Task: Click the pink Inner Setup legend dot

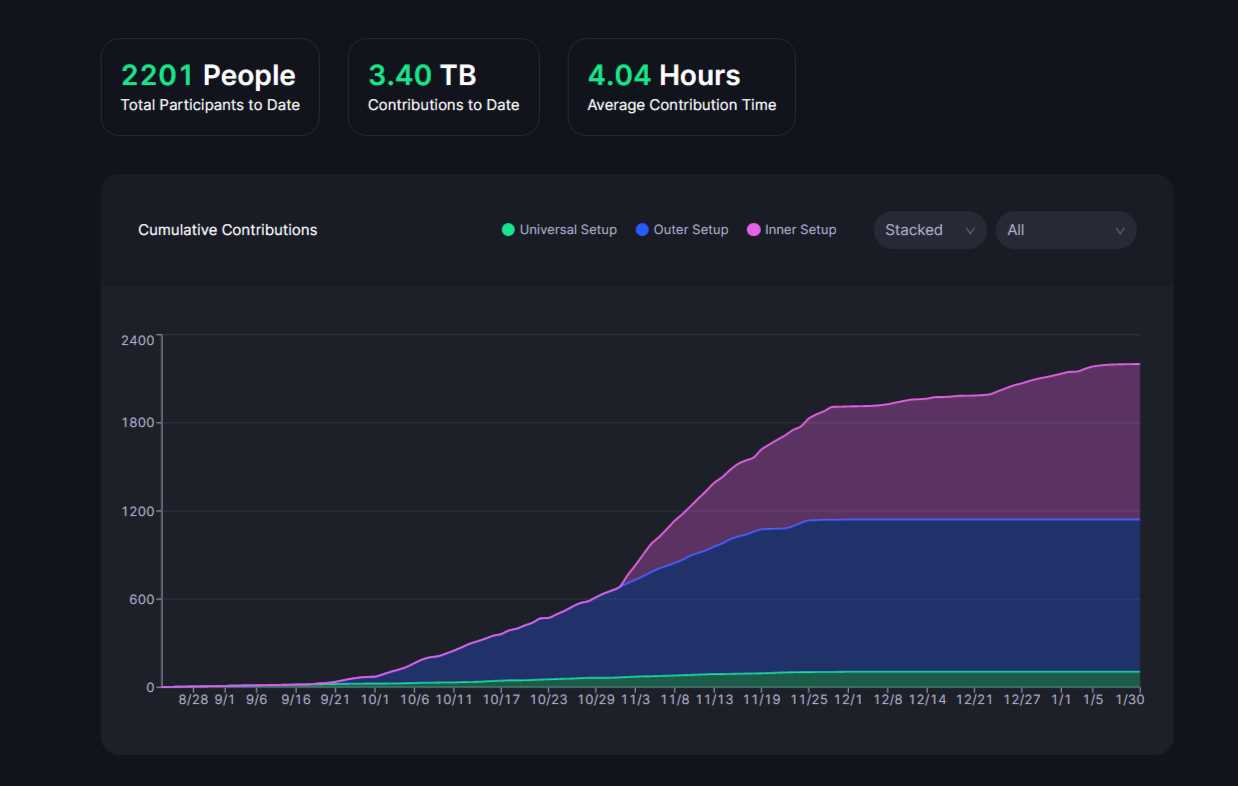Action: 753,230
